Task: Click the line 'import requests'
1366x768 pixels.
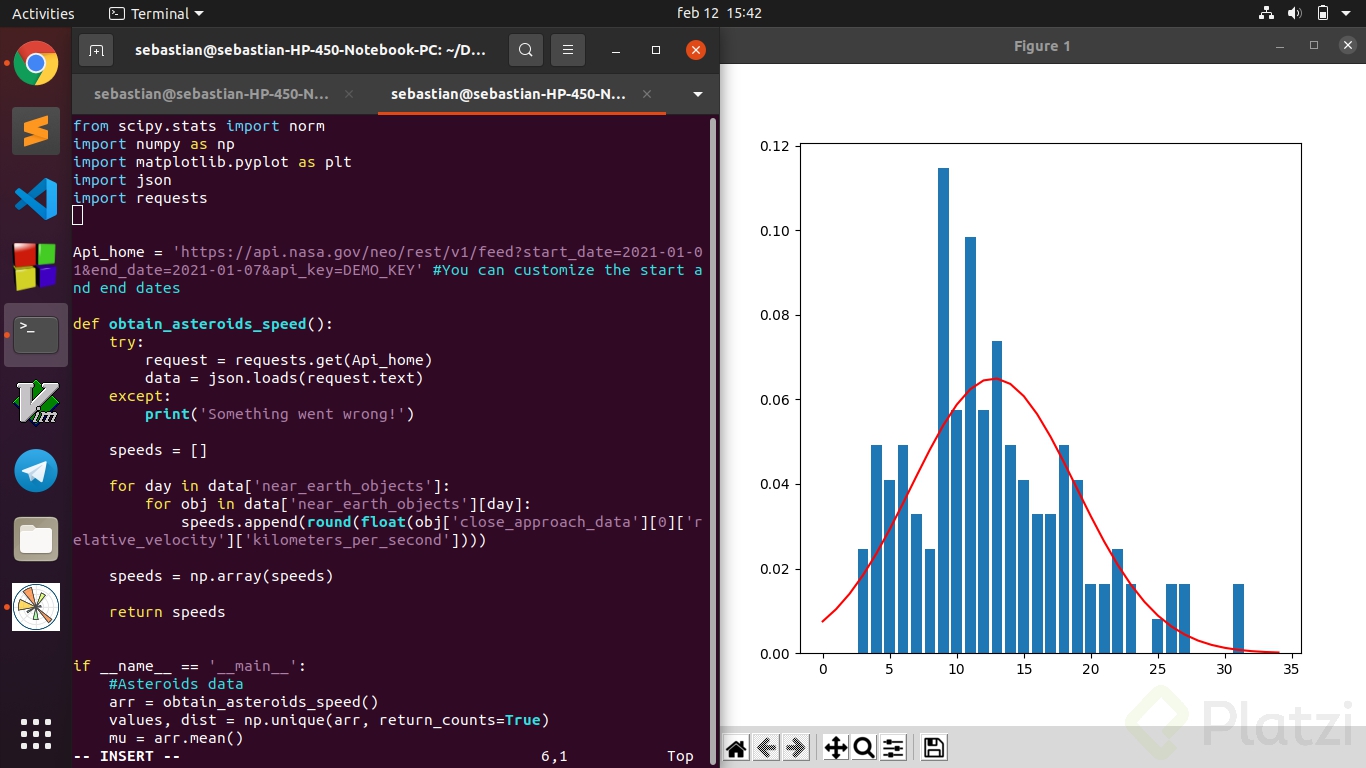Action: 140,198
